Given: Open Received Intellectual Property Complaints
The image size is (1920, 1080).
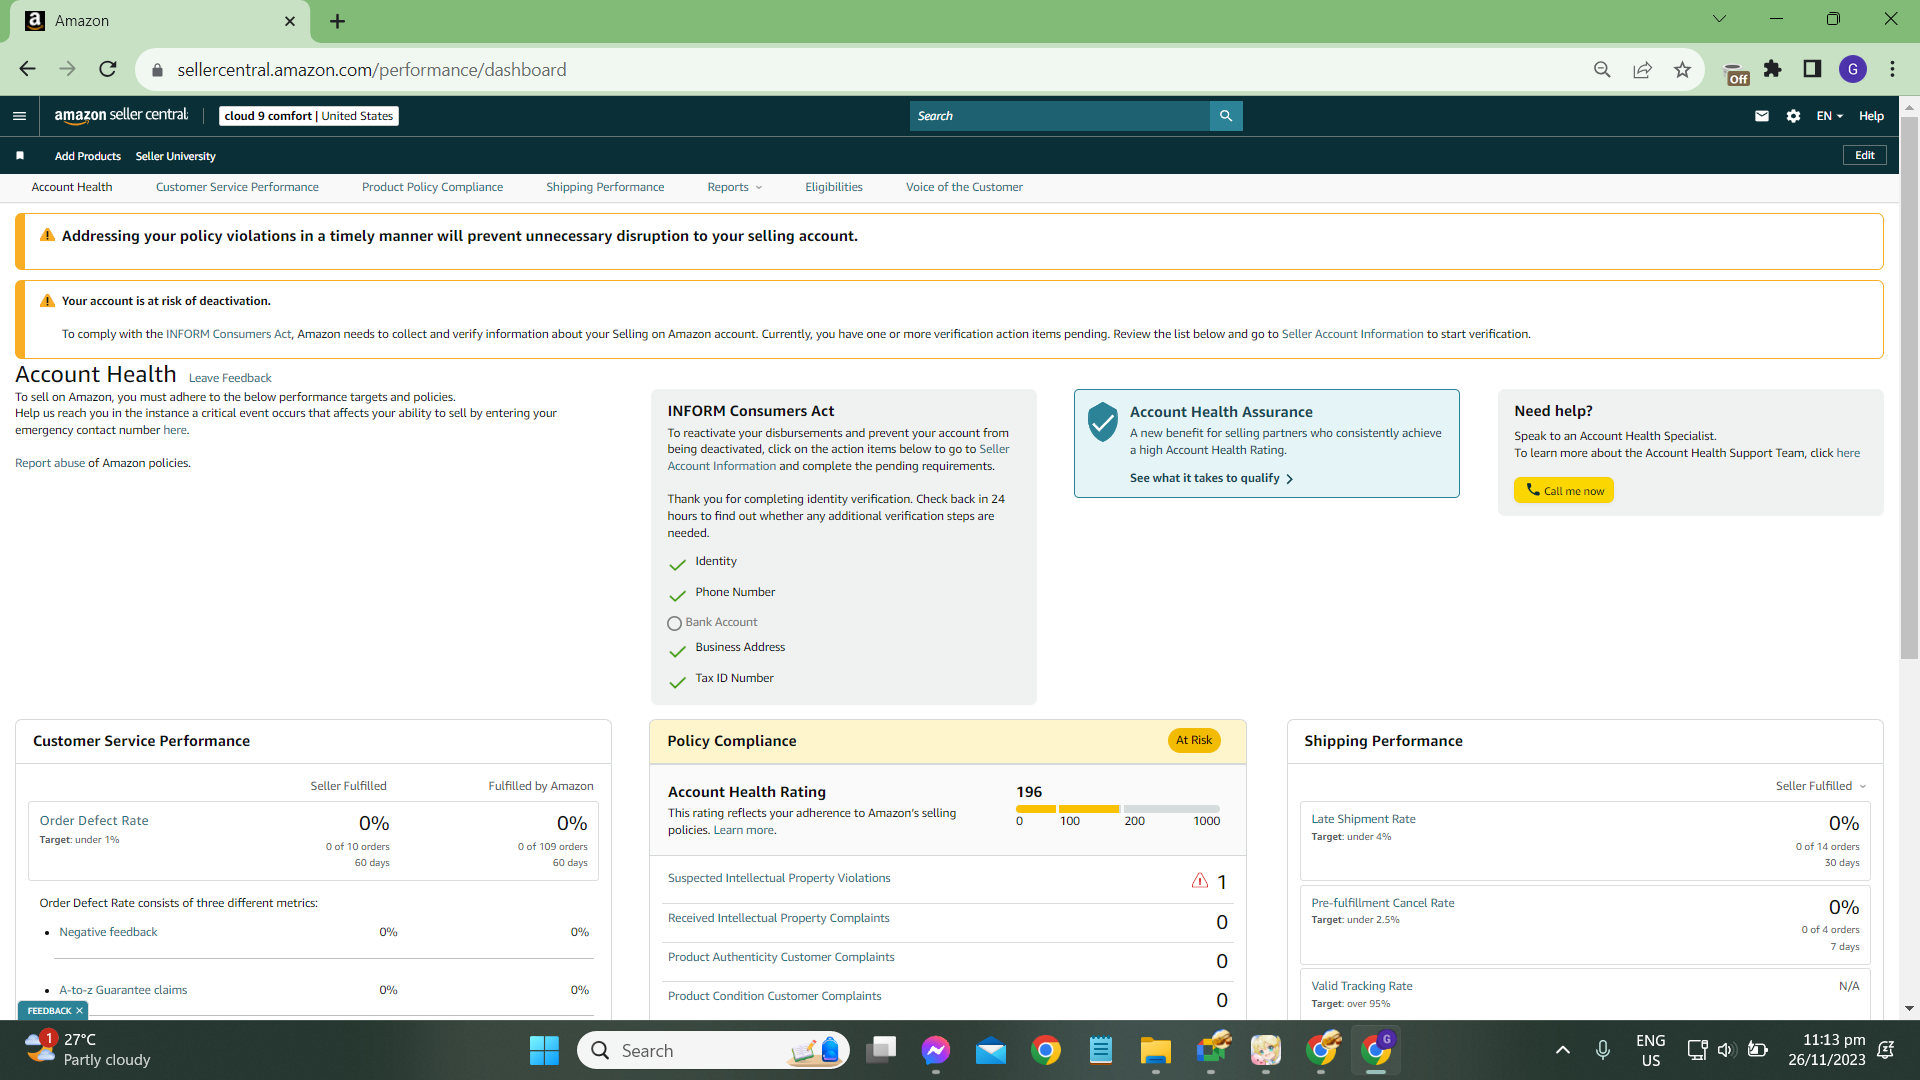Looking at the screenshot, I should (778, 918).
